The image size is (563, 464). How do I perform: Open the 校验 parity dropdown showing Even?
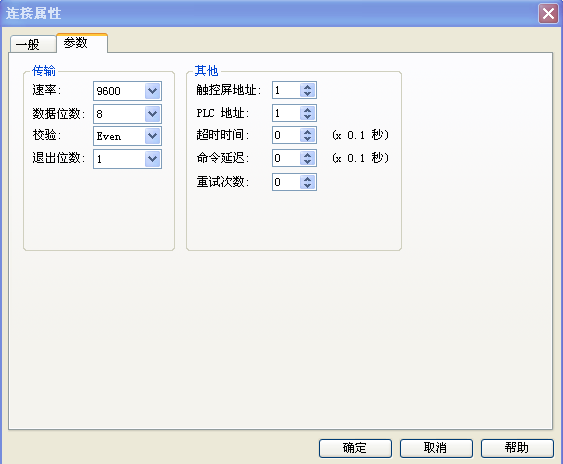153,136
